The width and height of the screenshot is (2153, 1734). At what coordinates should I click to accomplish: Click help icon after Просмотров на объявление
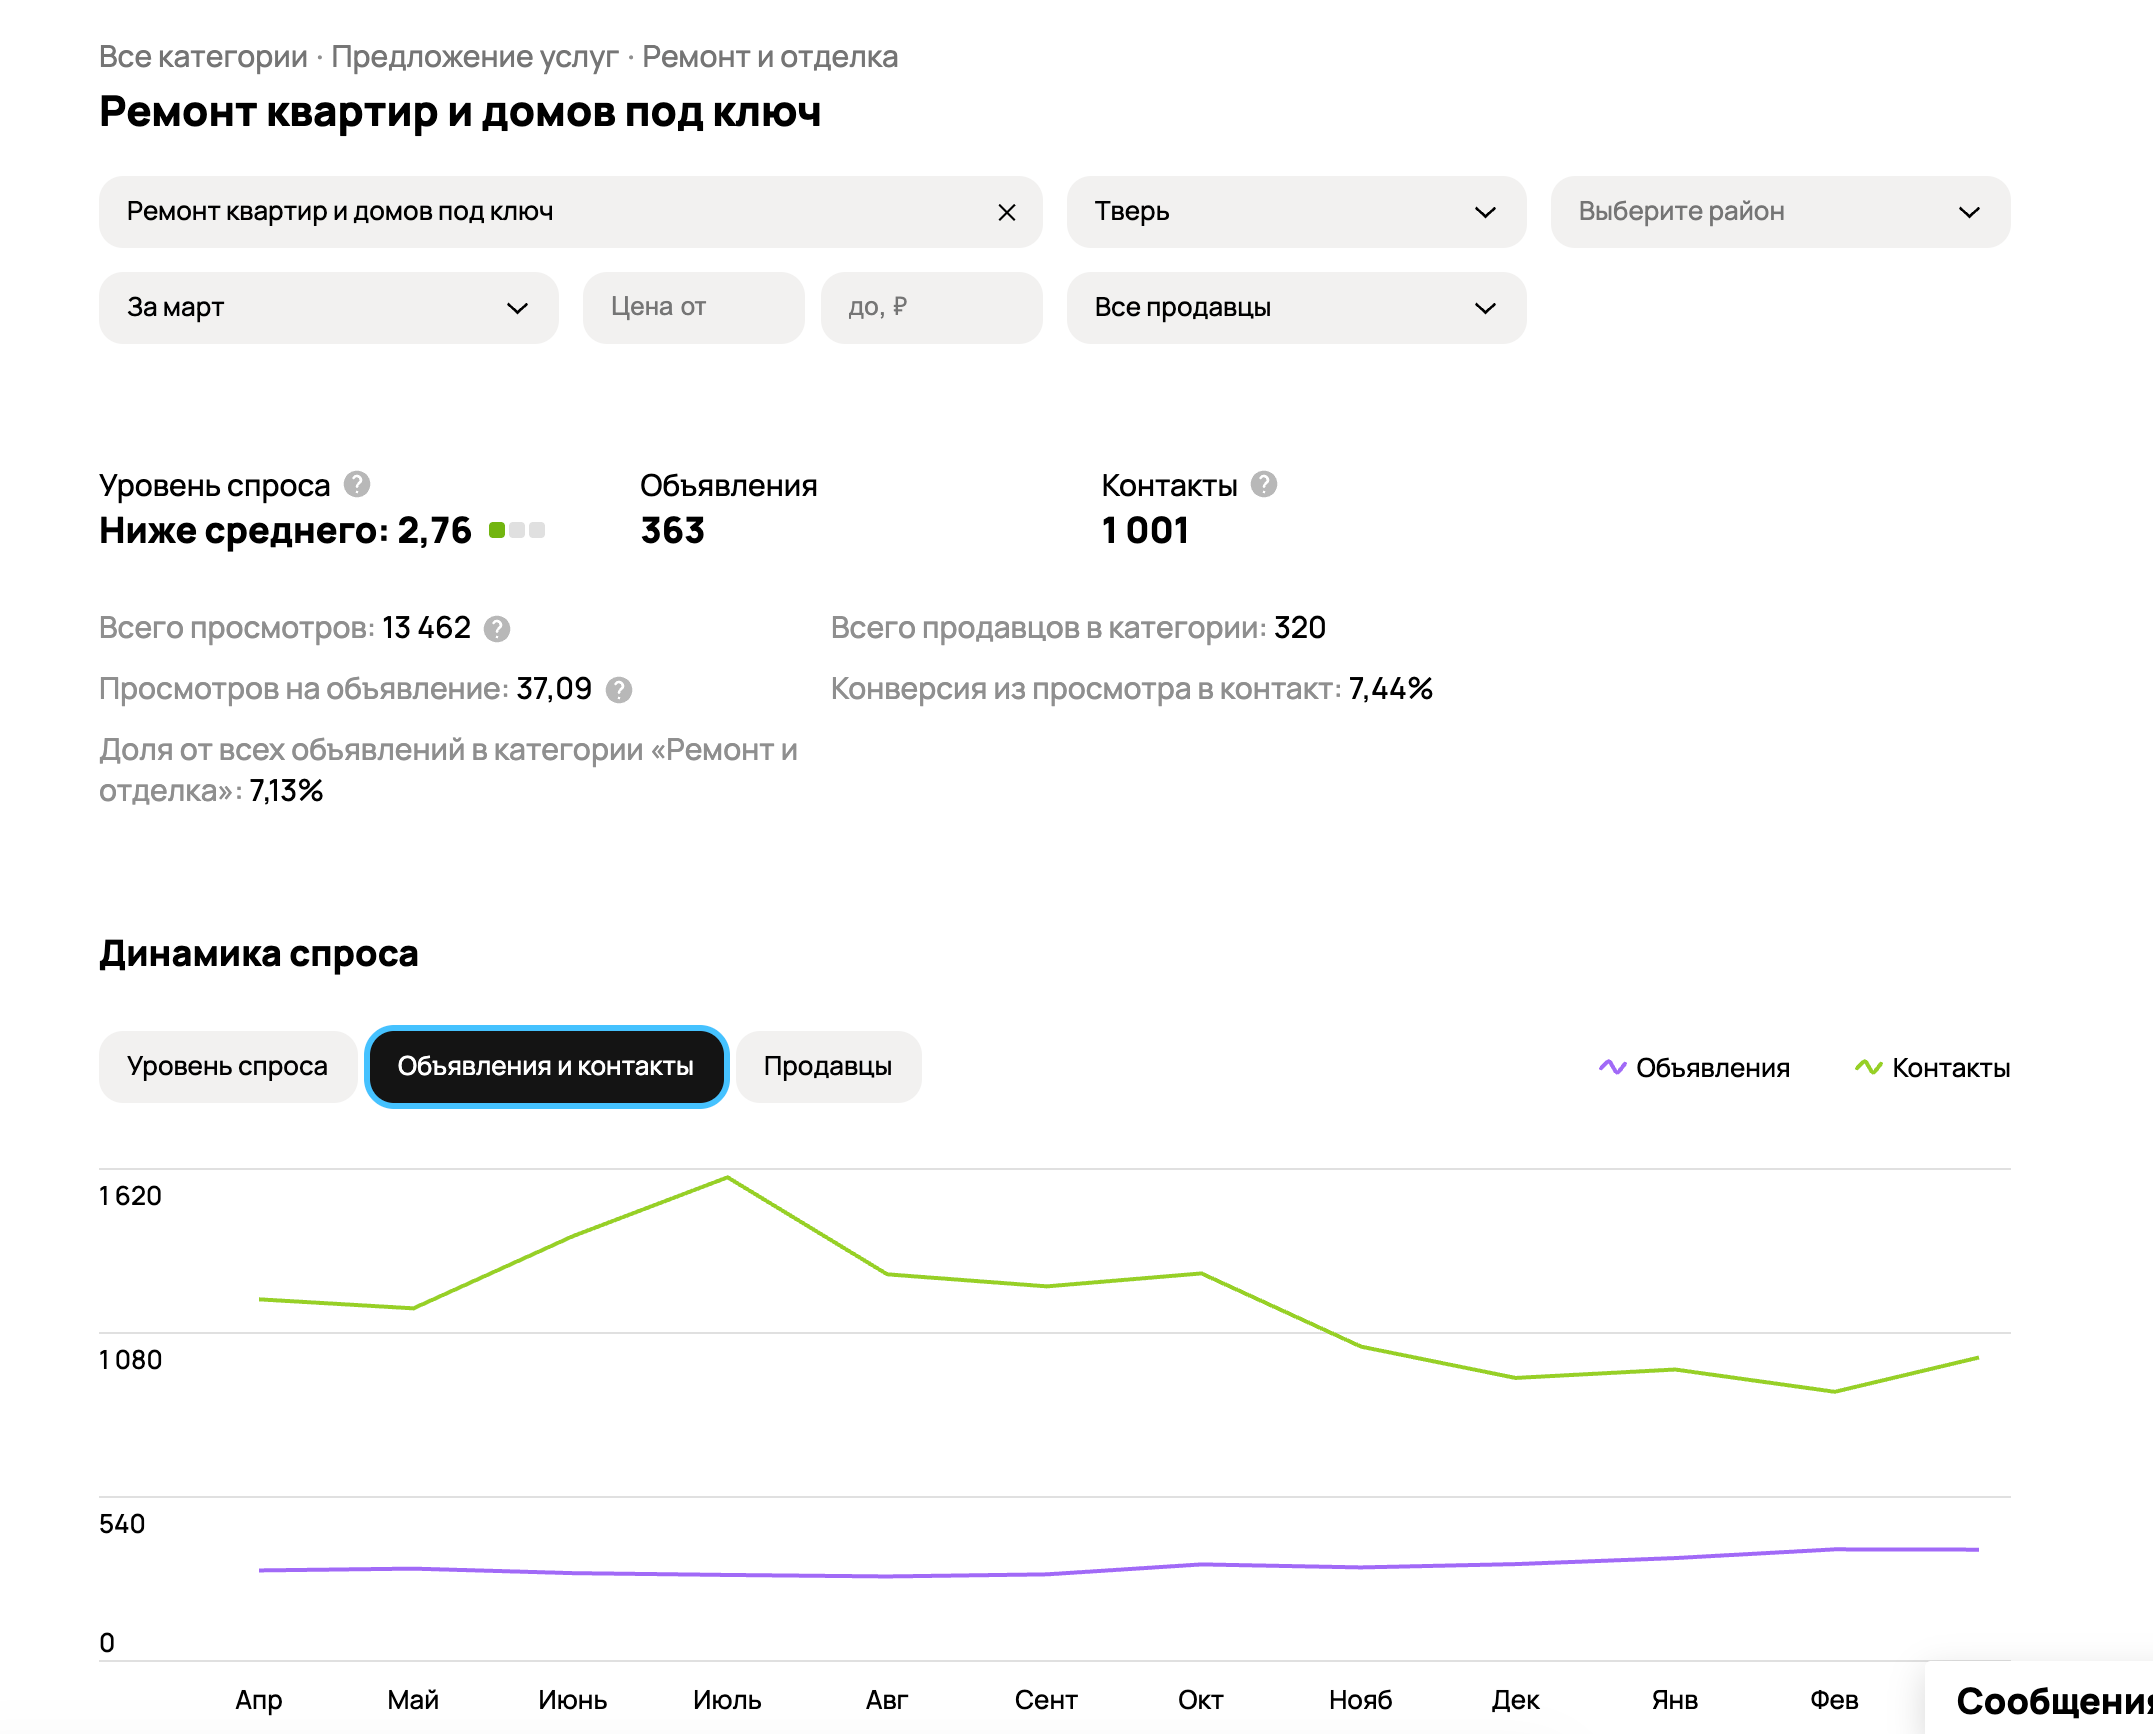pyautogui.click(x=619, y=690)
